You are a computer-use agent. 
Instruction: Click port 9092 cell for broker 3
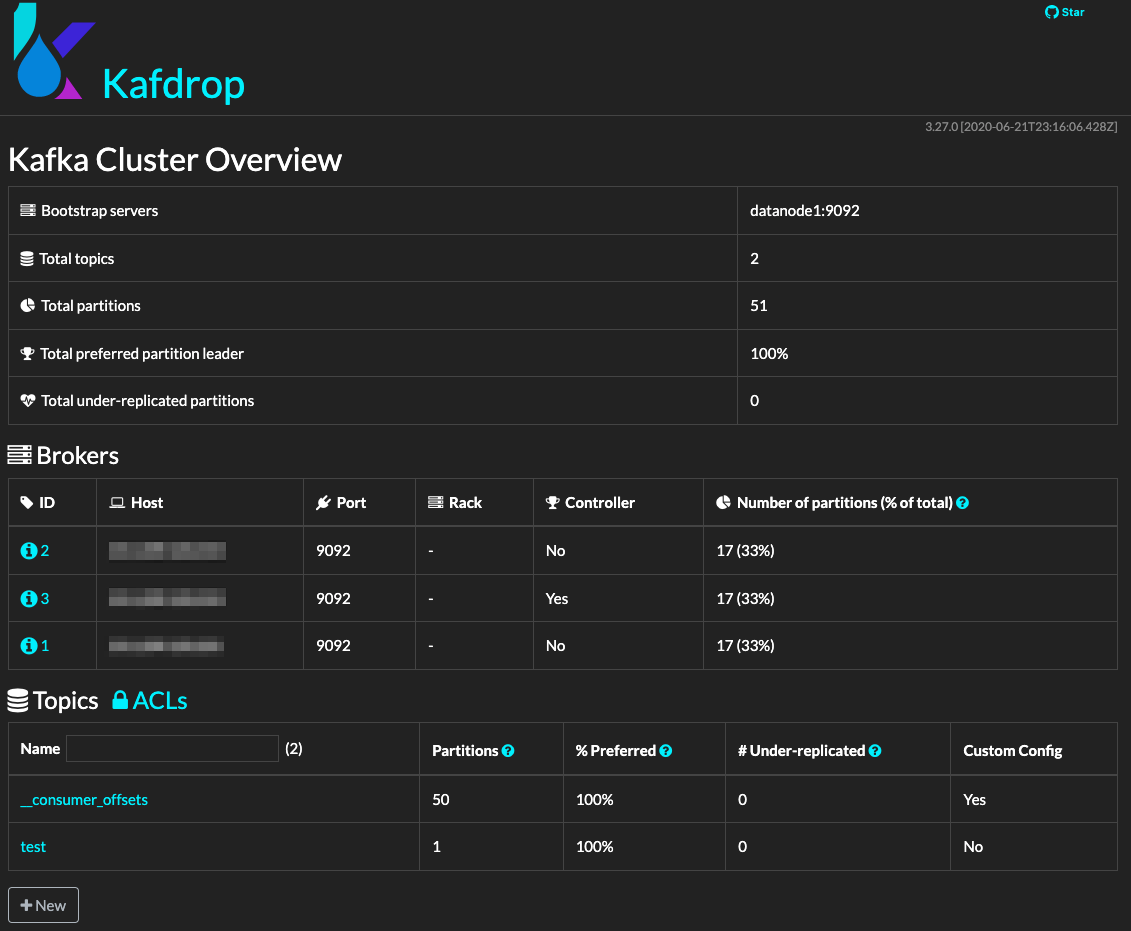coord(333,599)
